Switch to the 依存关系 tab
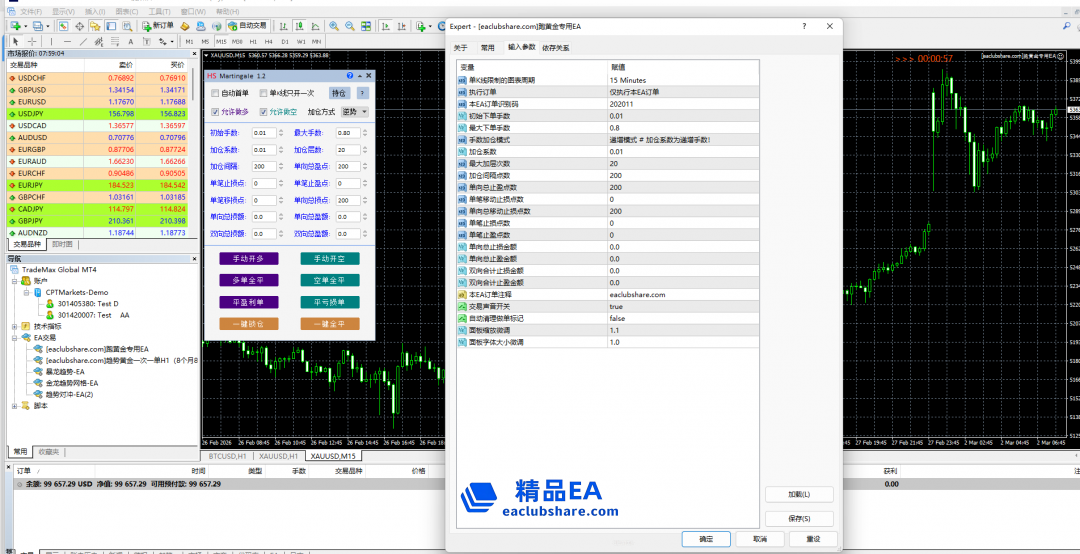This screenshot has height=554, width=1080. 556,47
